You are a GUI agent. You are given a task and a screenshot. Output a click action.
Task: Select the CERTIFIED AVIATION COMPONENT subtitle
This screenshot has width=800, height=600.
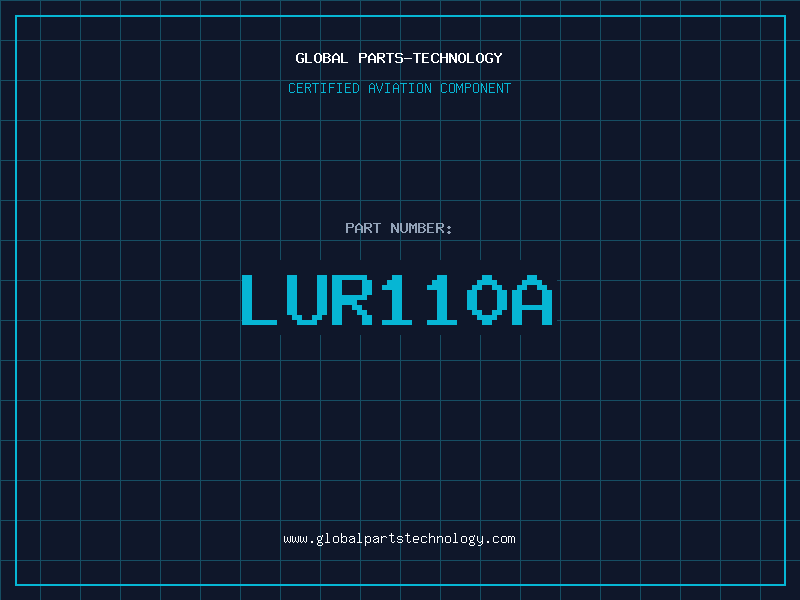tap(399, 88)
